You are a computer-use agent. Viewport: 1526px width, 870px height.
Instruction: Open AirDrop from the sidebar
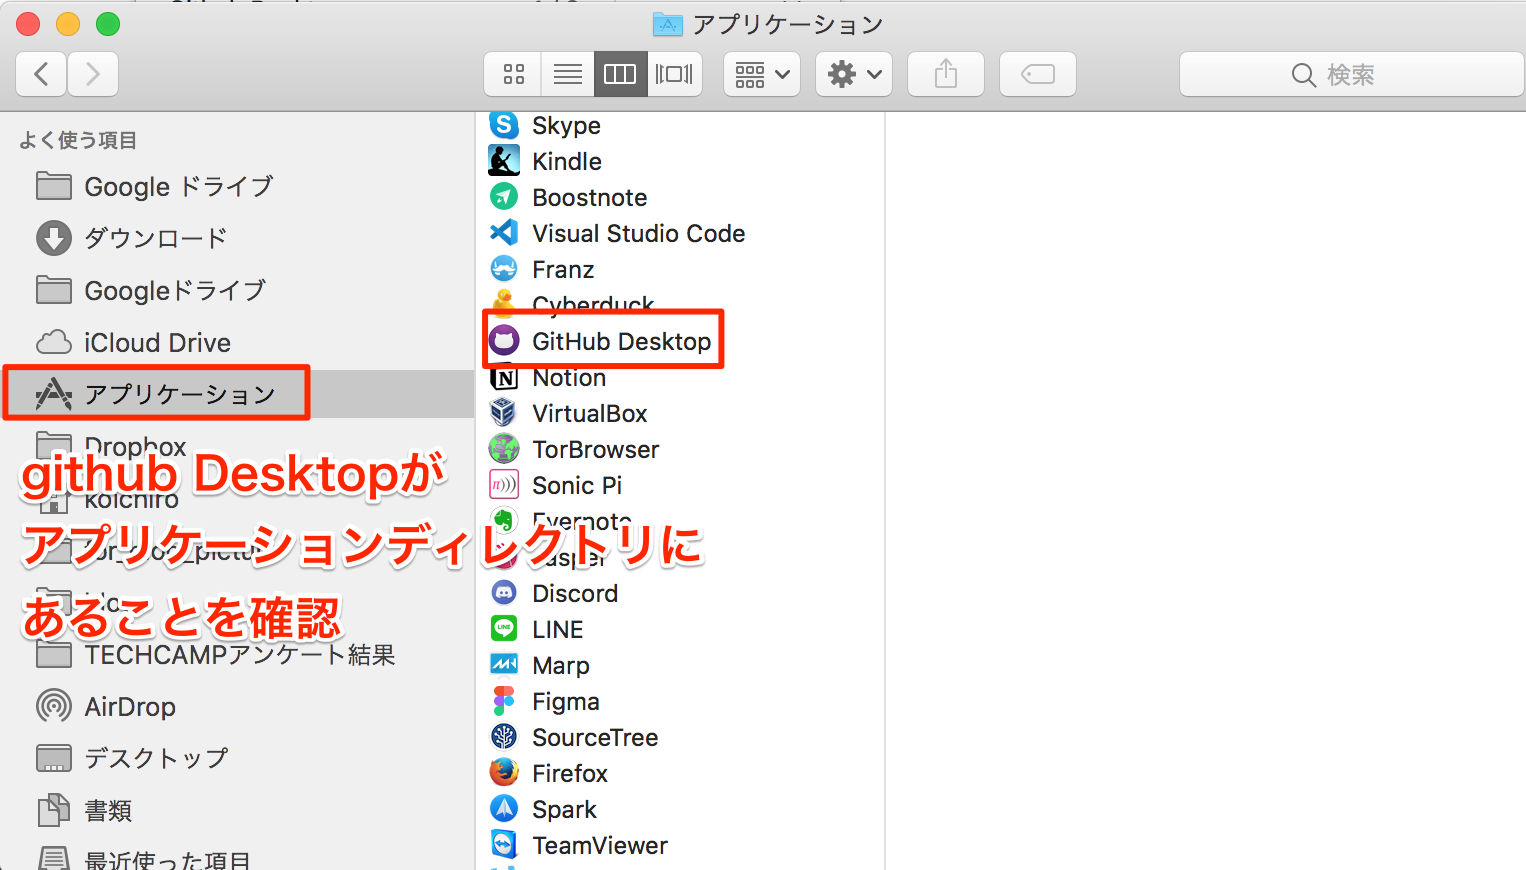(x=130, y=707)
